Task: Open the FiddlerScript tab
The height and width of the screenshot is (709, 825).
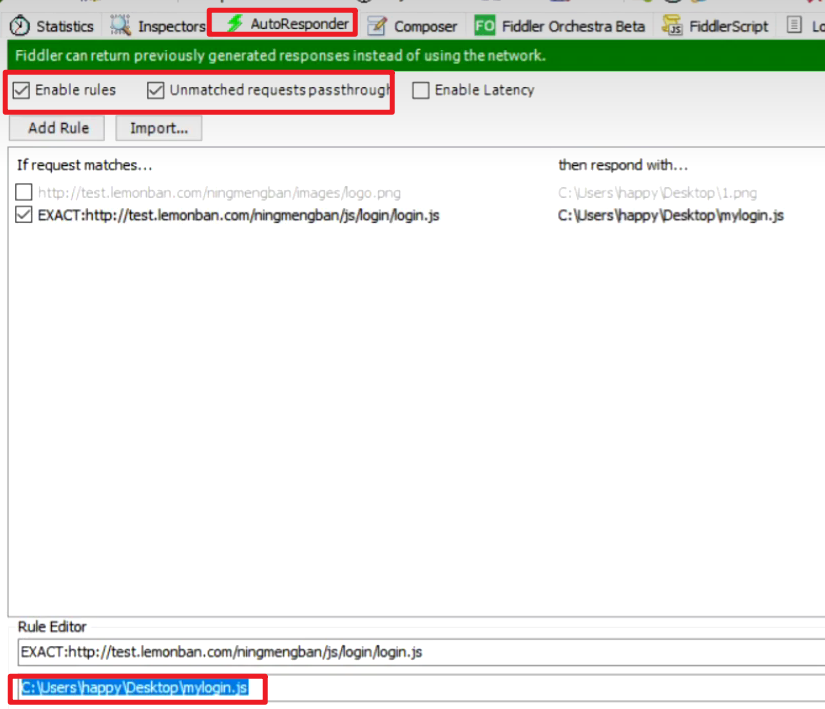Action: click(715, 26)
